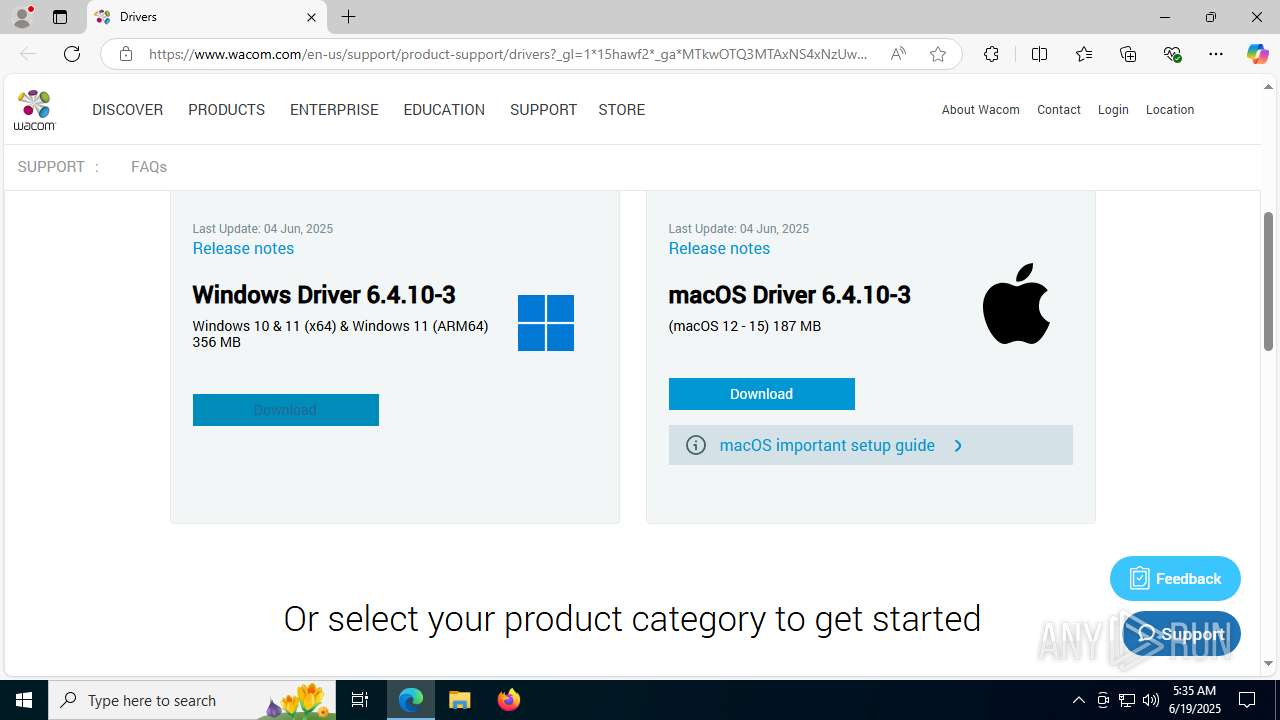The image size is (1280, 720).
Task: Click the address bar URL field
Action: (508, 54)
